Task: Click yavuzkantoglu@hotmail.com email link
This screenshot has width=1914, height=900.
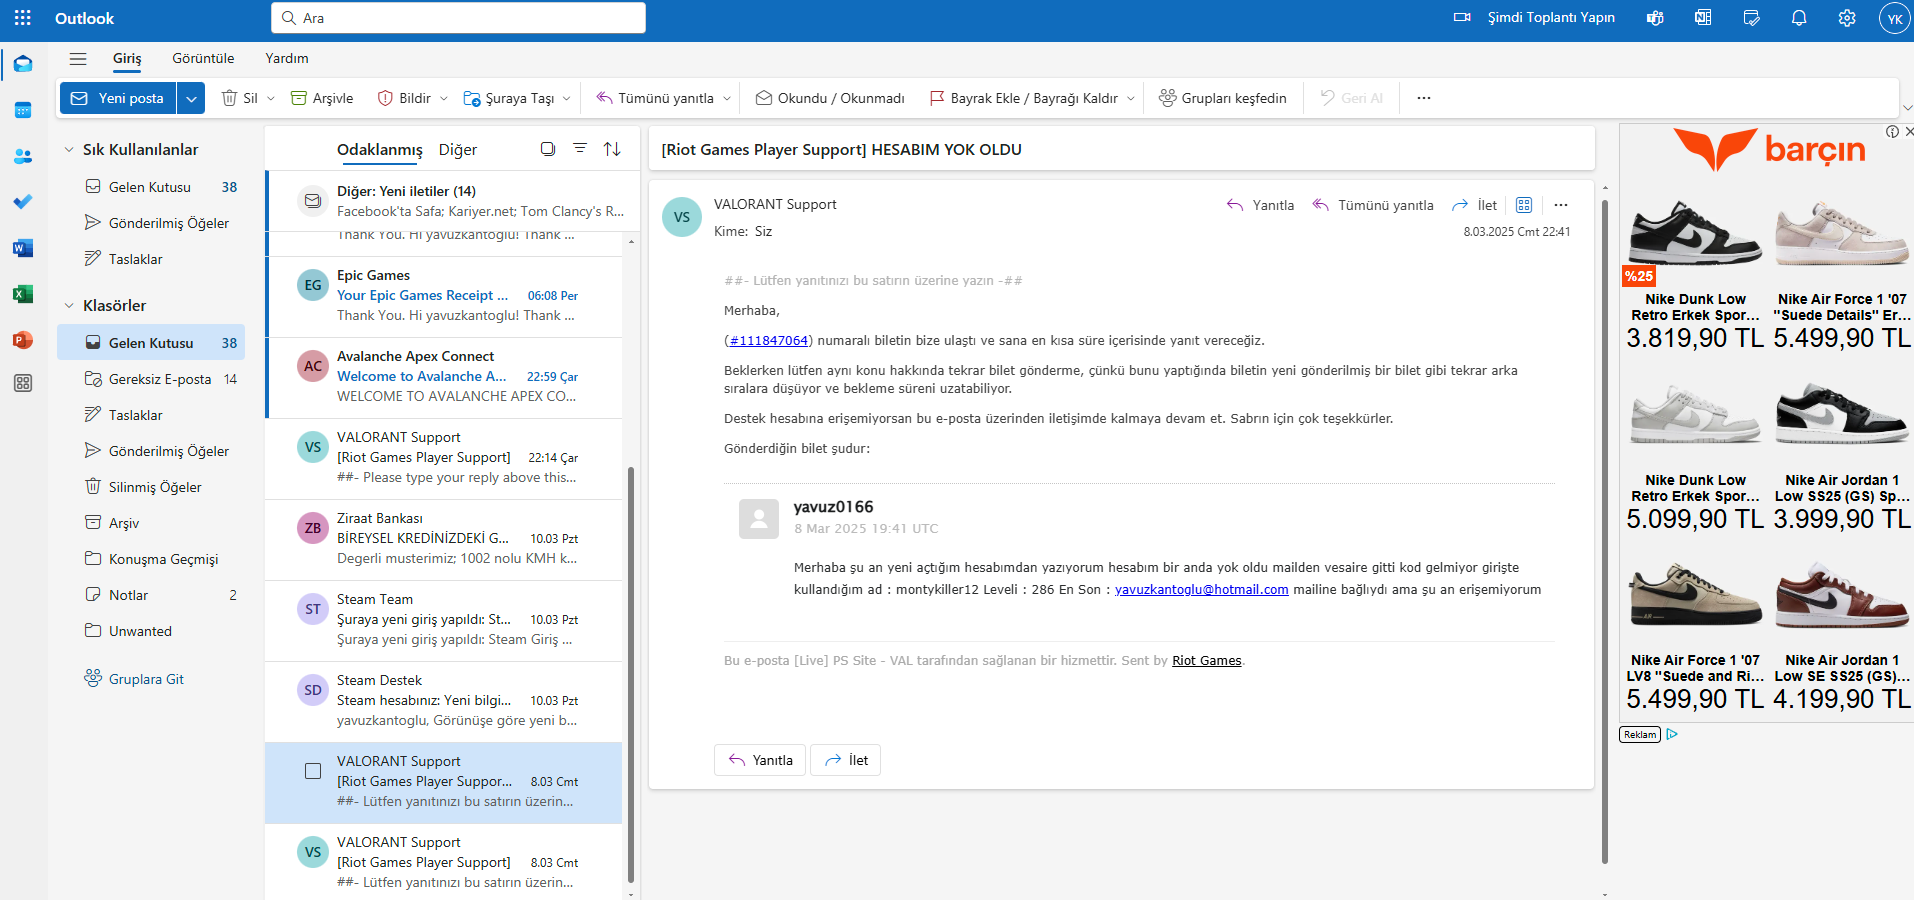Action: click(1202, 590)
